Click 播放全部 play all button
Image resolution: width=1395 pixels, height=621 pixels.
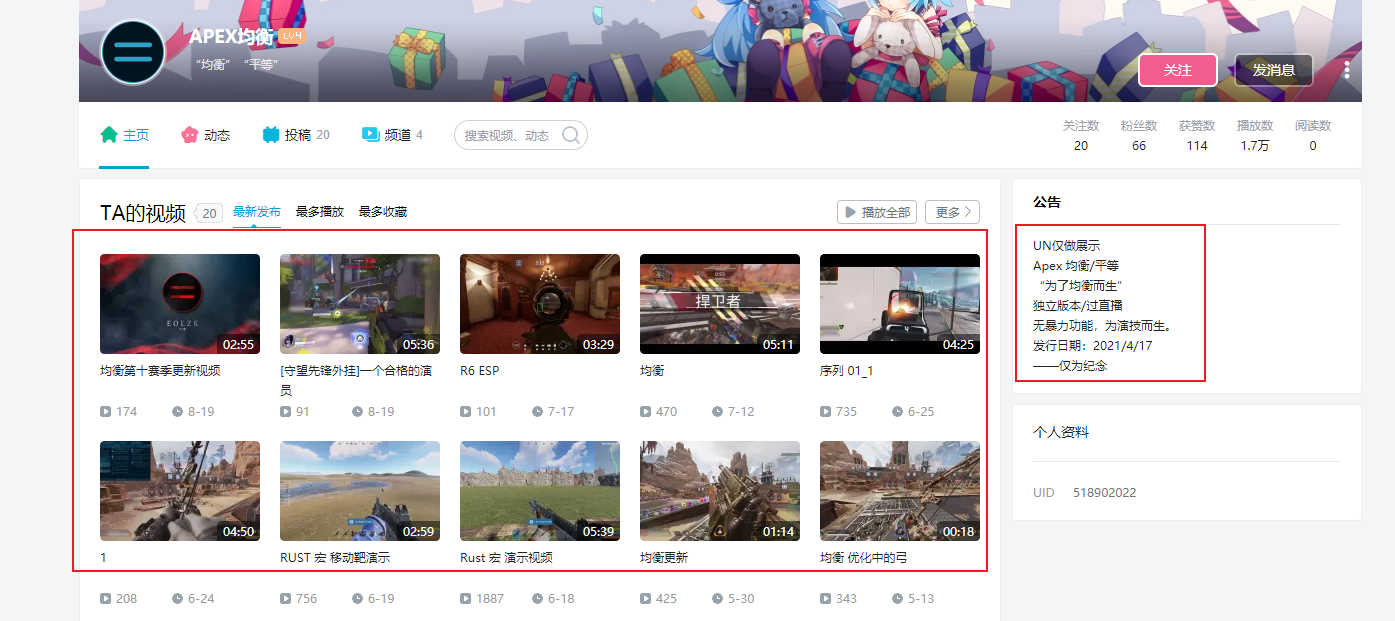877,212
